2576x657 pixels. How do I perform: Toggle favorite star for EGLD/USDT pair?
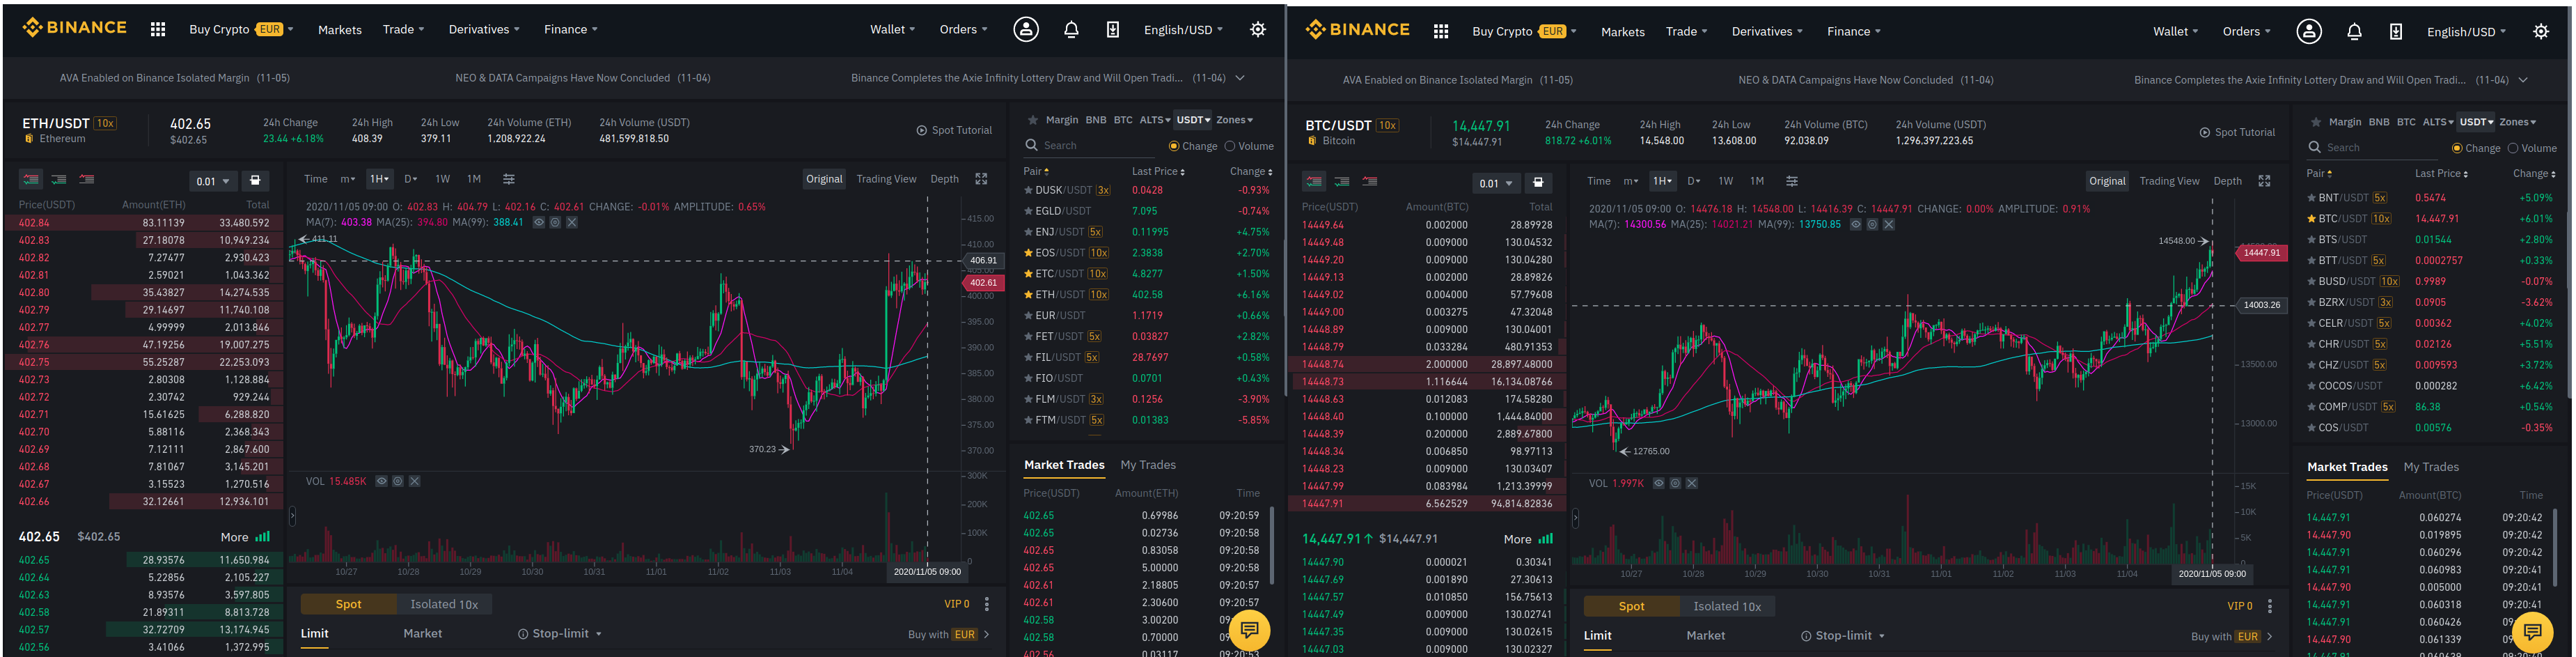coord(1028,211)
